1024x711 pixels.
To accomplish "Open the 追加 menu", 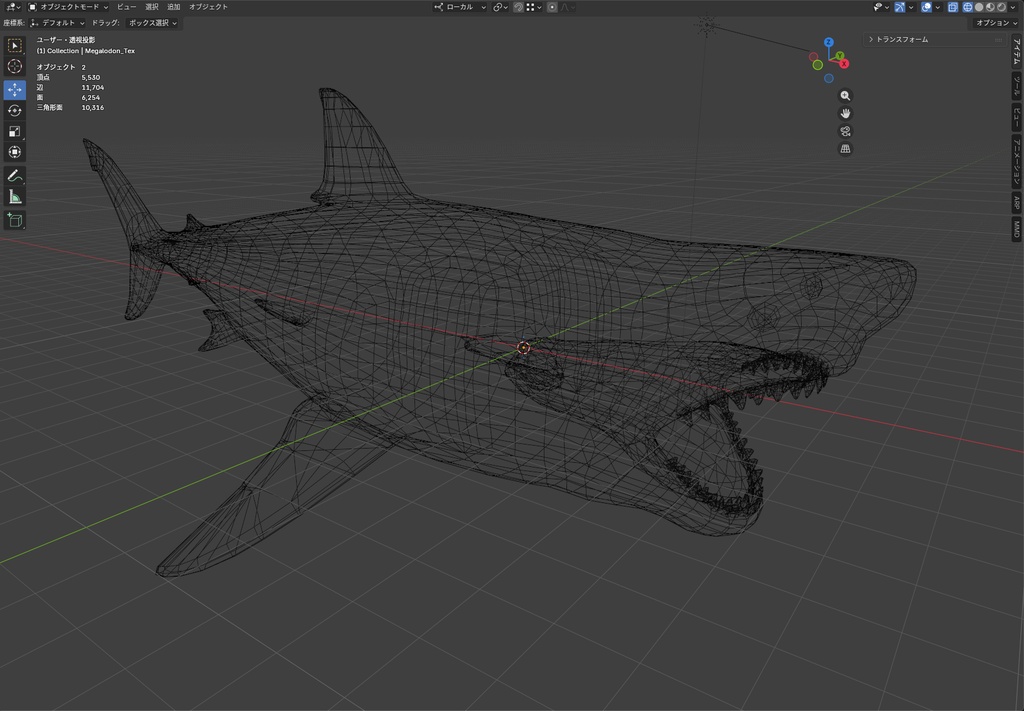I will tap(173, 7).
